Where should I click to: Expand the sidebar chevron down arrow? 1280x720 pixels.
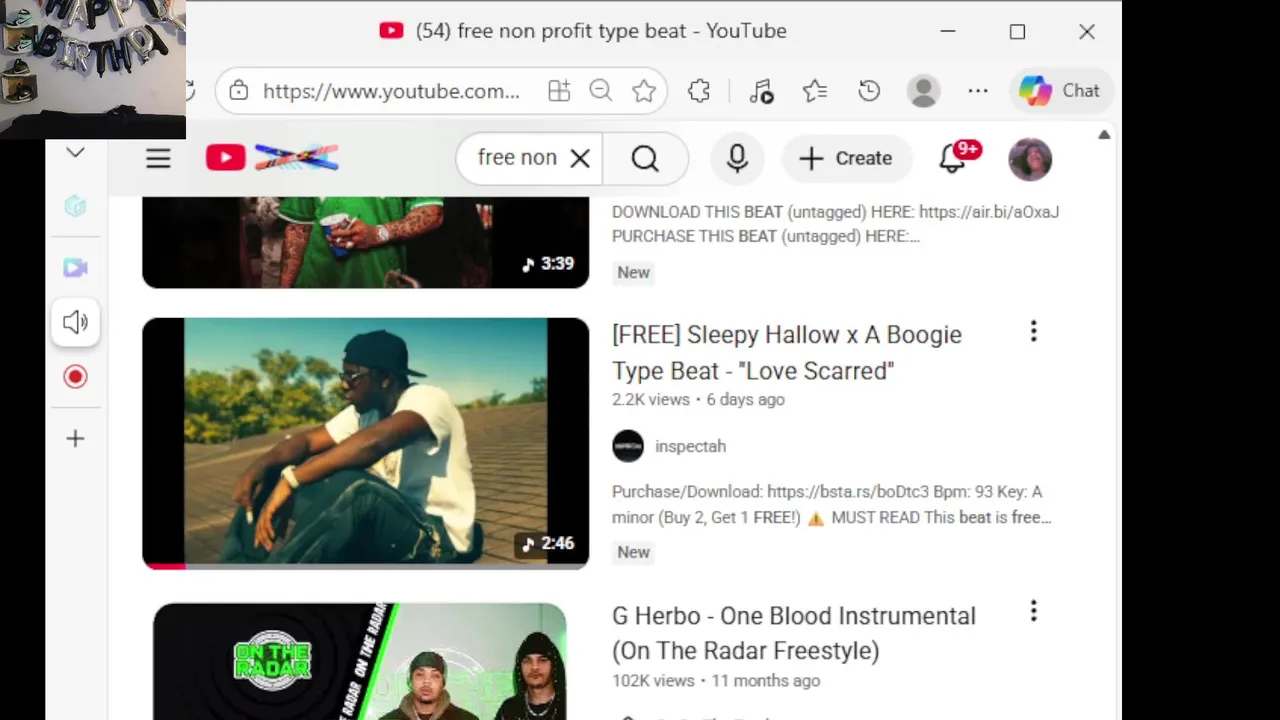(75, 153)
